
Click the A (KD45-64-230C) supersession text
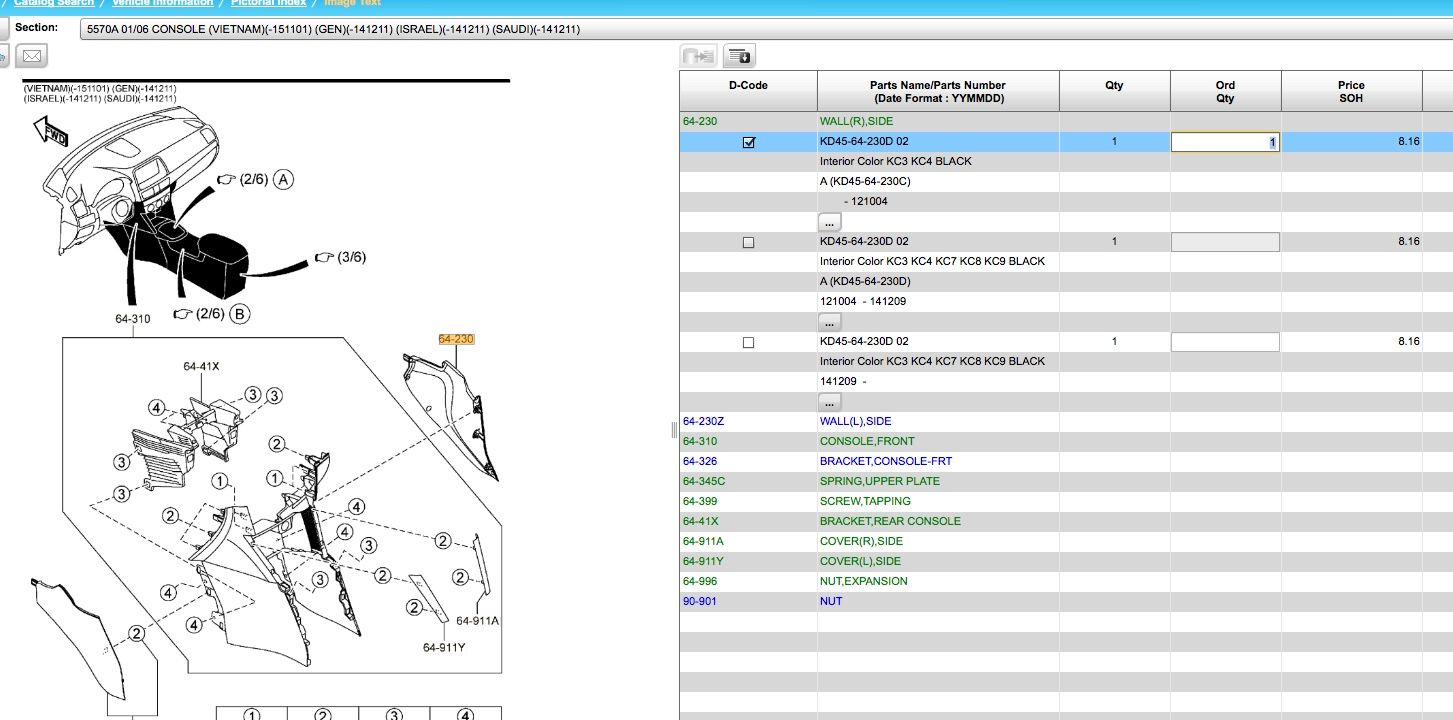[865, 181]
